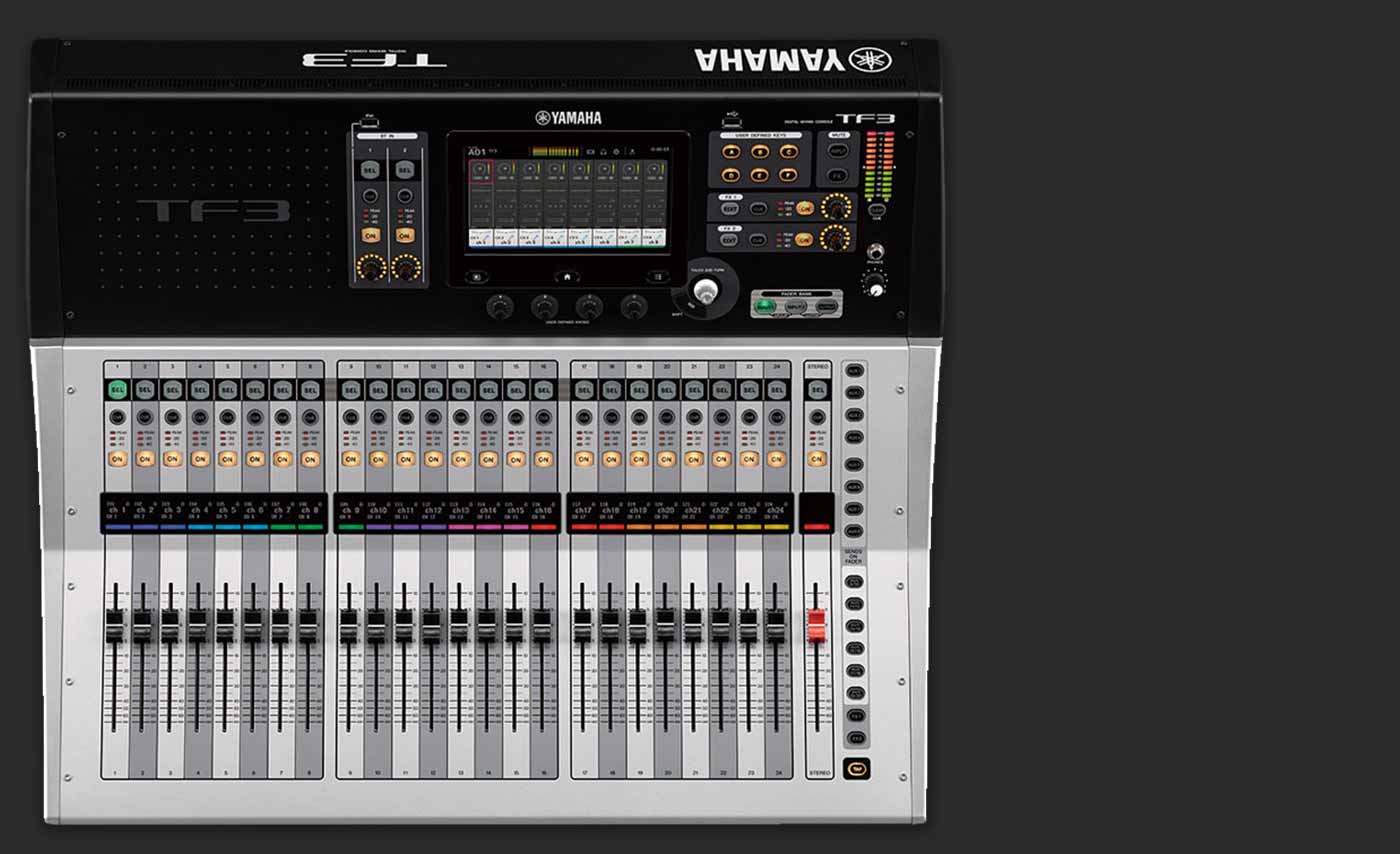1400x854 pixels.
Task: Switch to the right-hand Fader Bank button
Action: coord(827,306)
